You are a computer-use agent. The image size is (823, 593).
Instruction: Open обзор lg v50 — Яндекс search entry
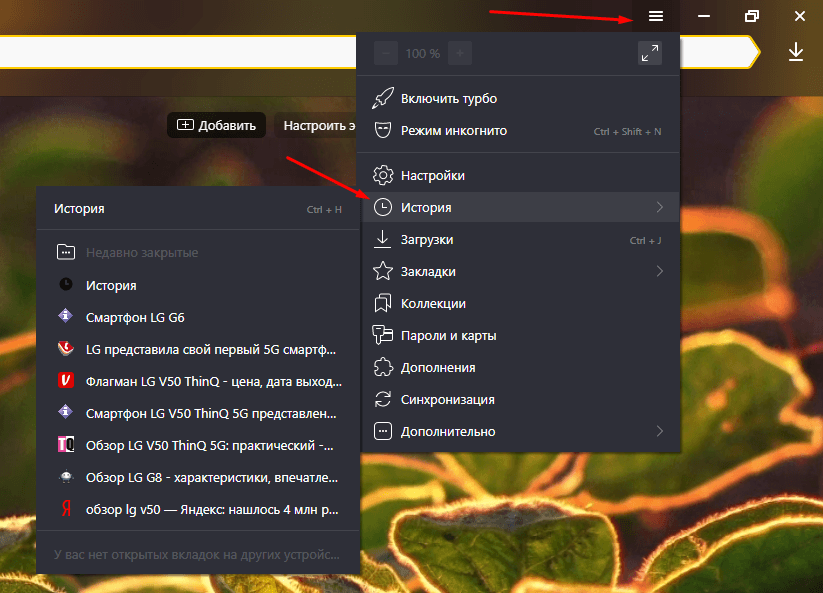(198, 509)
